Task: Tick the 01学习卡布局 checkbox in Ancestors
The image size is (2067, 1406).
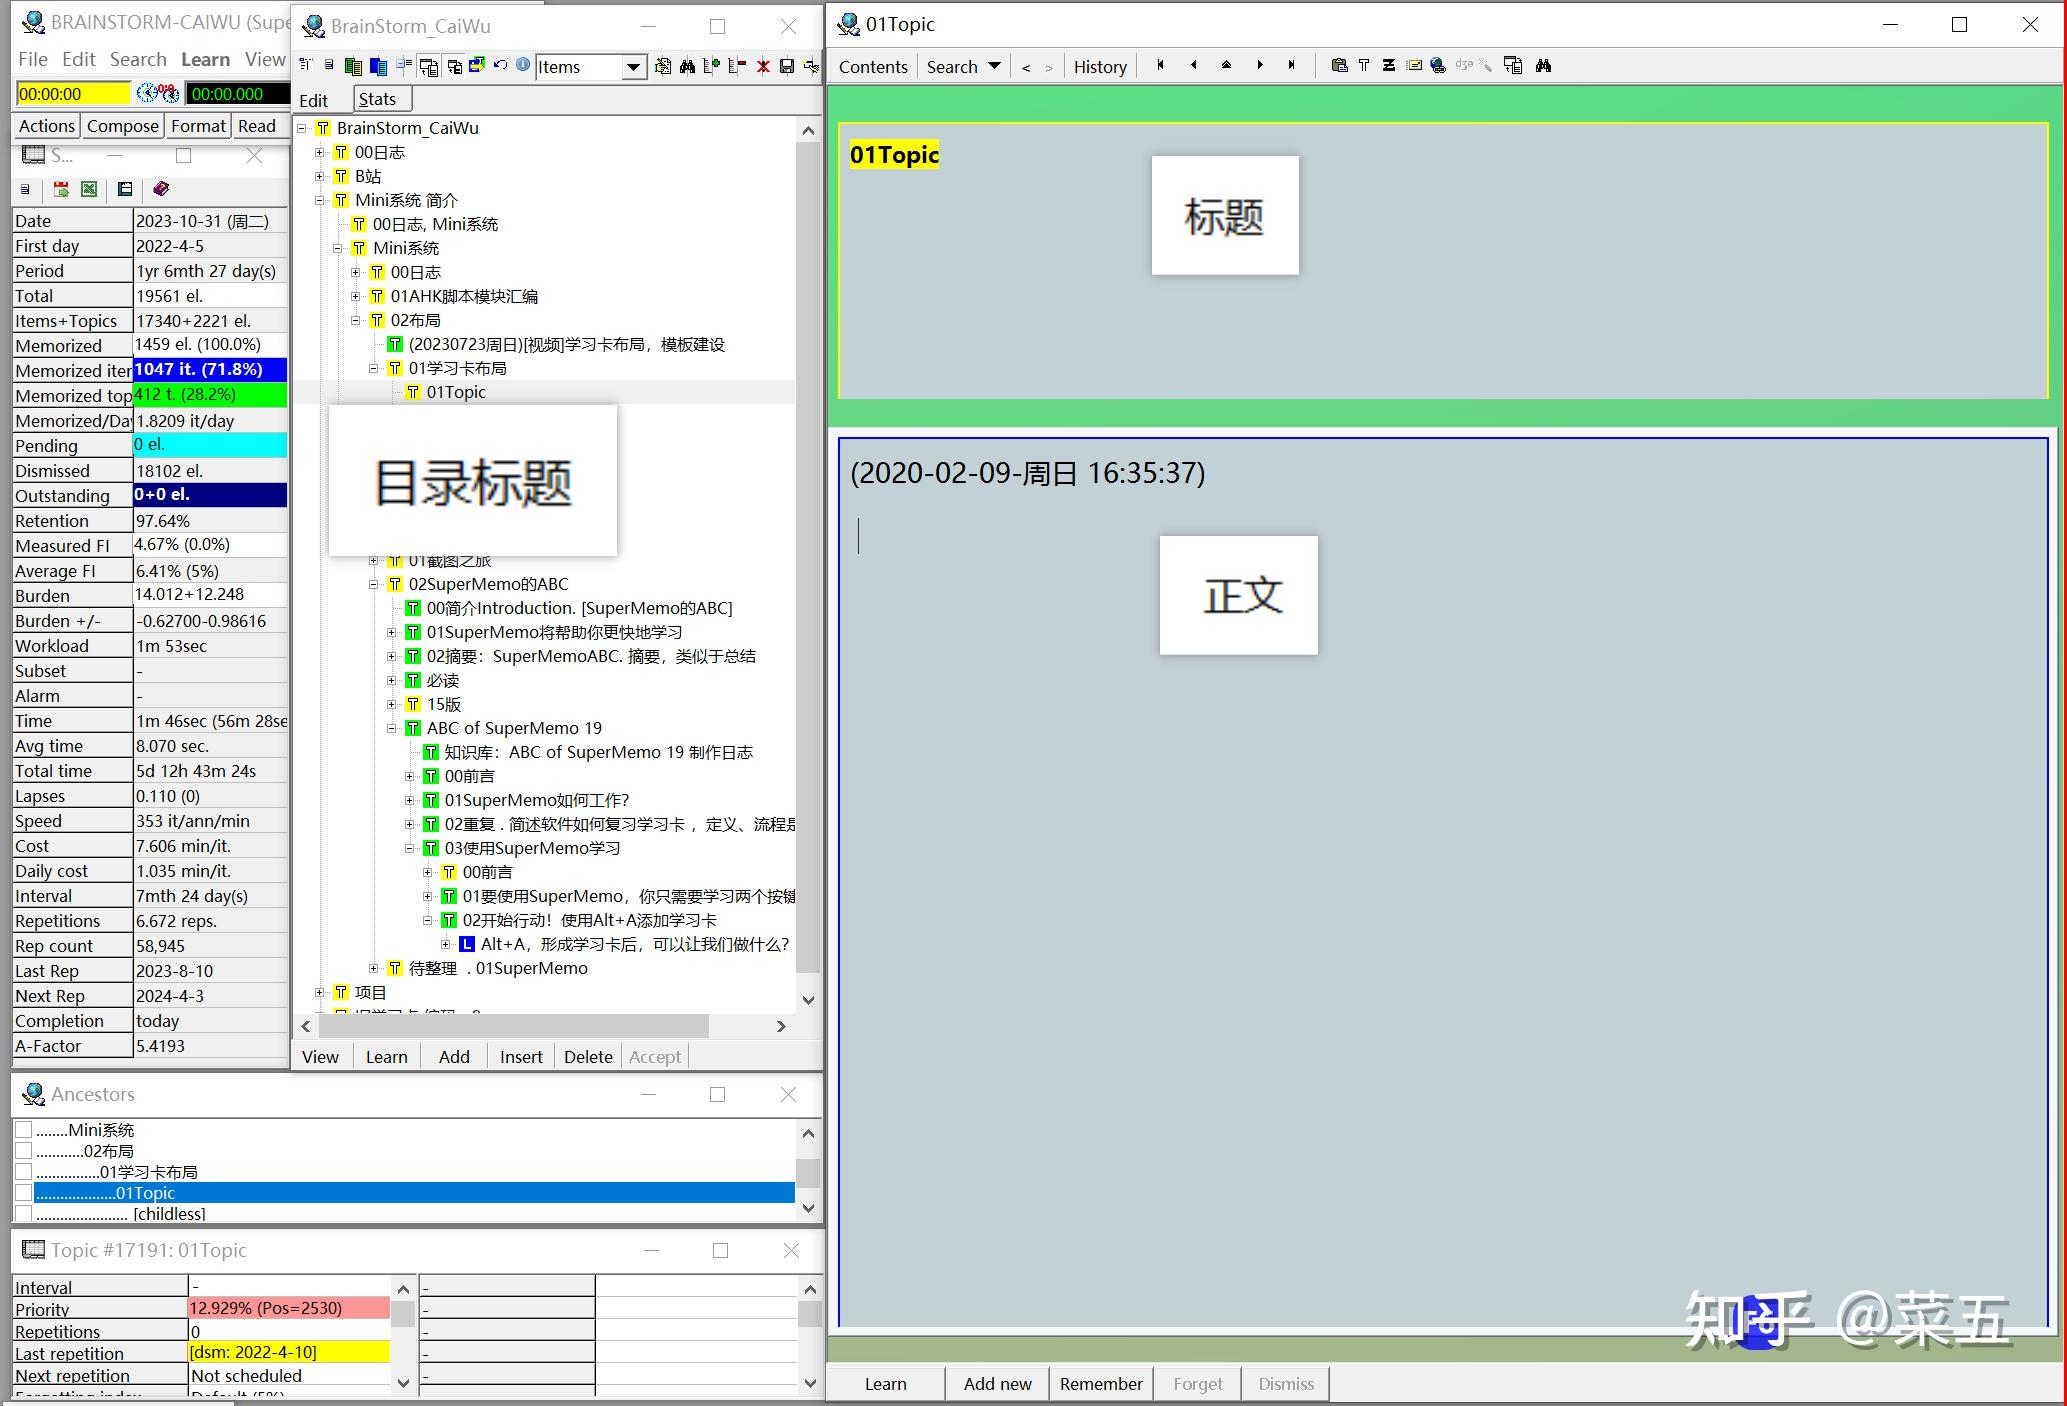Action: pyautogui.click(x=24, y=1172)
